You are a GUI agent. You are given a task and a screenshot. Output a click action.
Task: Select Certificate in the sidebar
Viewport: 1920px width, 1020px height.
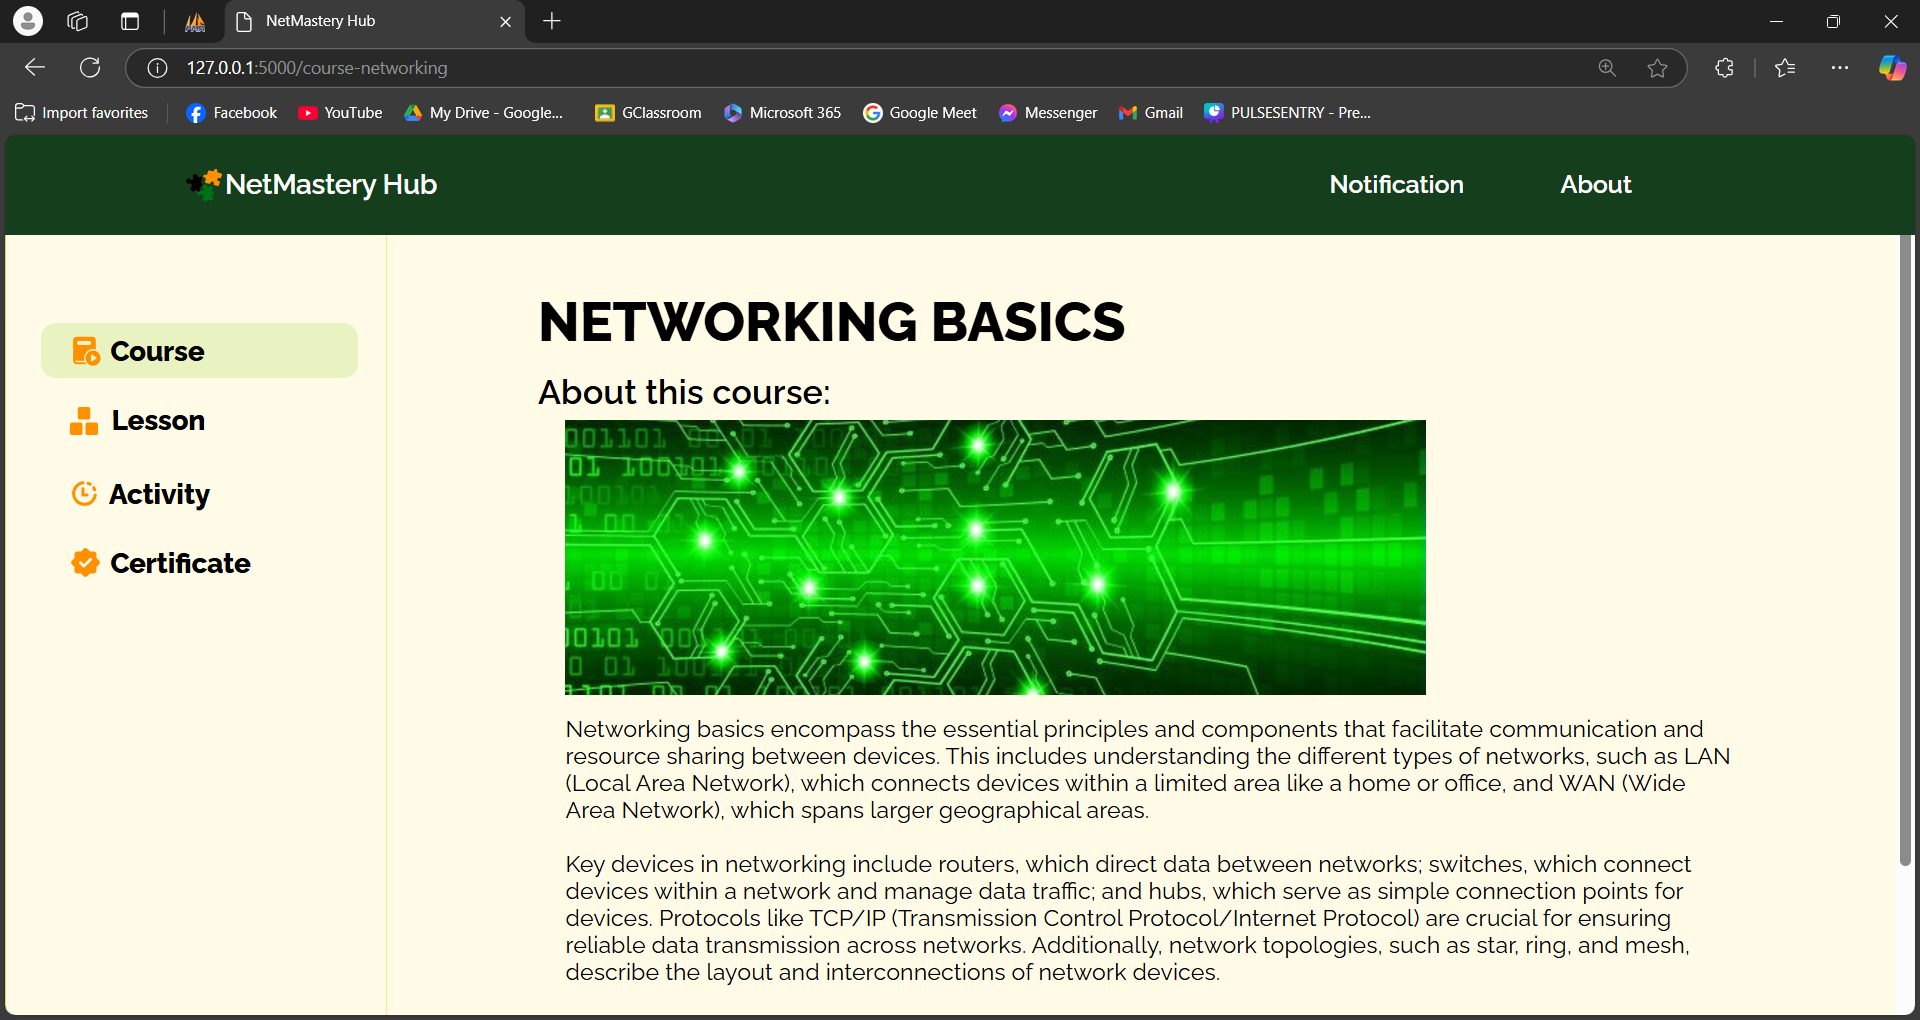(160, 563)
